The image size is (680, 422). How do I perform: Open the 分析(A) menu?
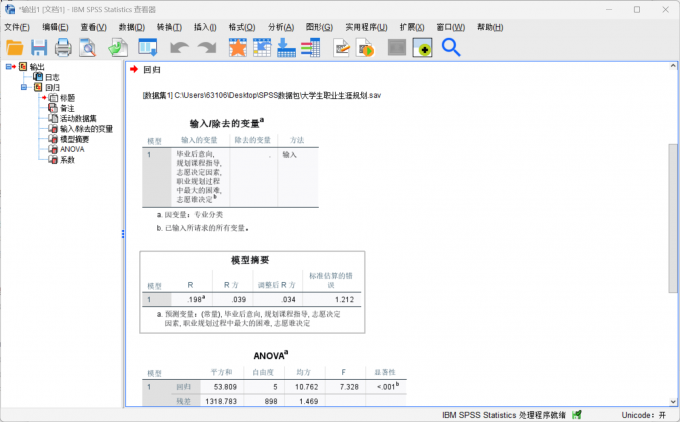281,27
